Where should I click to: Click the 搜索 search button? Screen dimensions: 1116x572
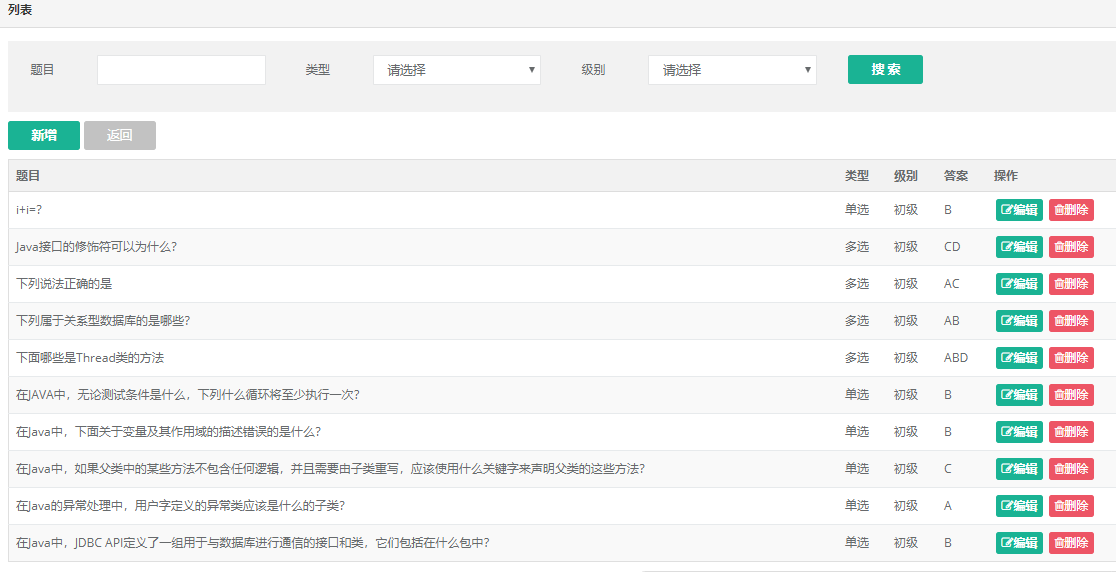point(885,70)
